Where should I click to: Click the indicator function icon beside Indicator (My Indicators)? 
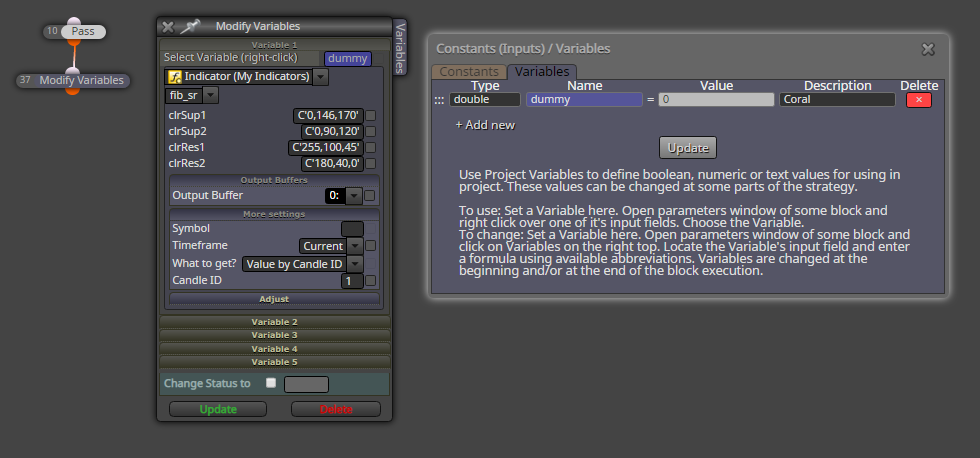pos(175,76)
